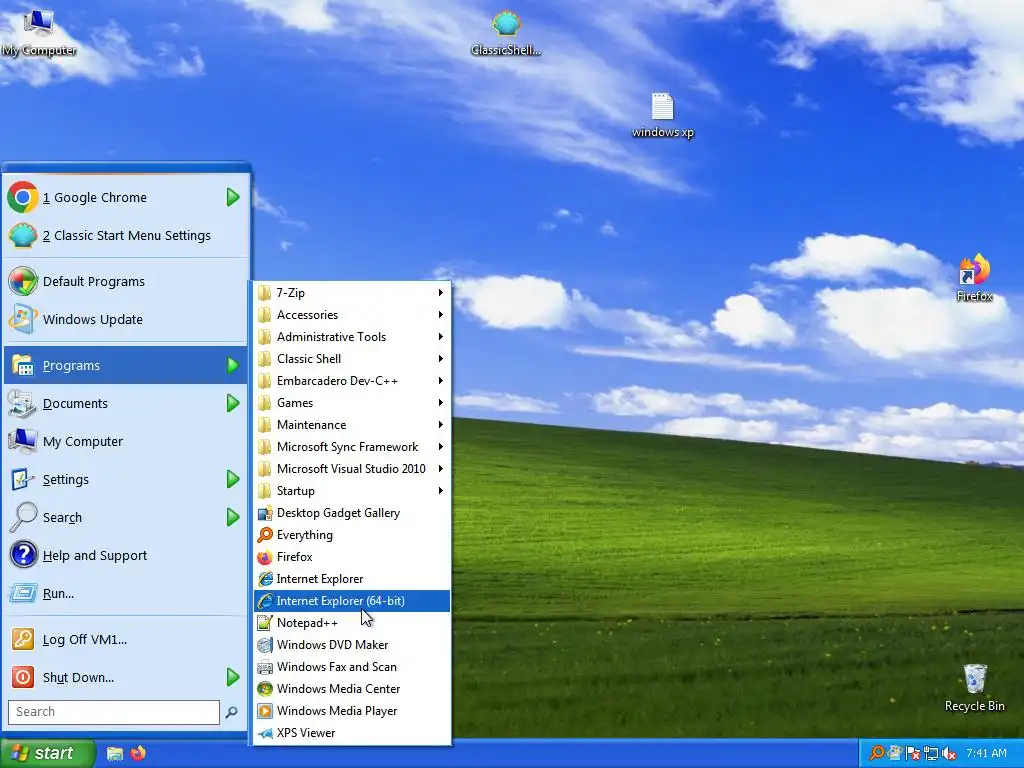Image resolution: width=1024 pixels, height=768 pixels.
Task: Open Windows Update
Action: 125,319
